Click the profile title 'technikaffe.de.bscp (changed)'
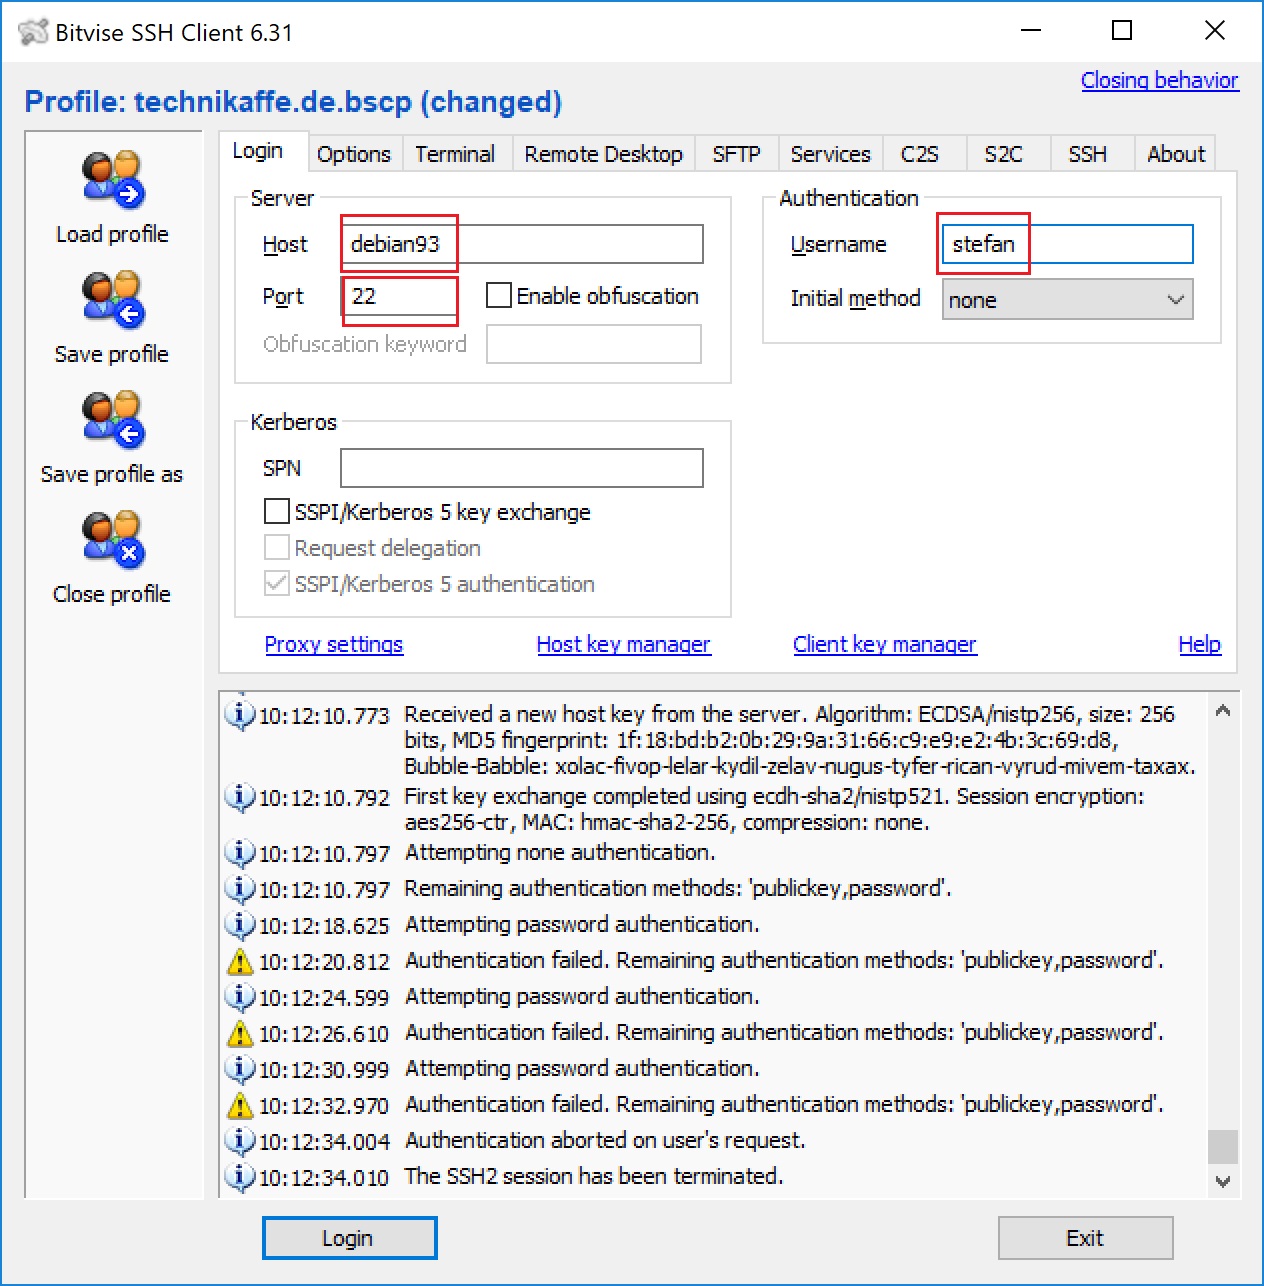 (348, 102)
